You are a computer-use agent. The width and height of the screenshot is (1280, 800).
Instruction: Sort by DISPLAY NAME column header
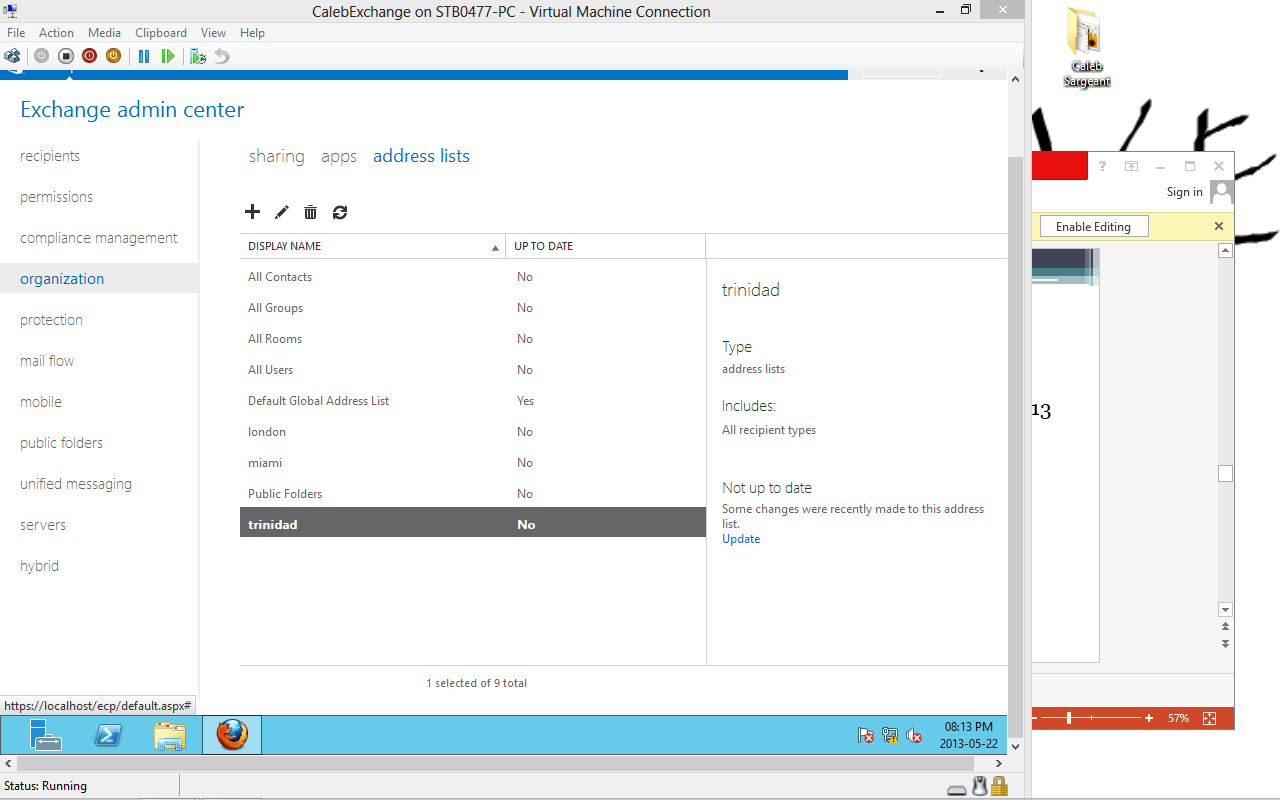click(372, 246)
